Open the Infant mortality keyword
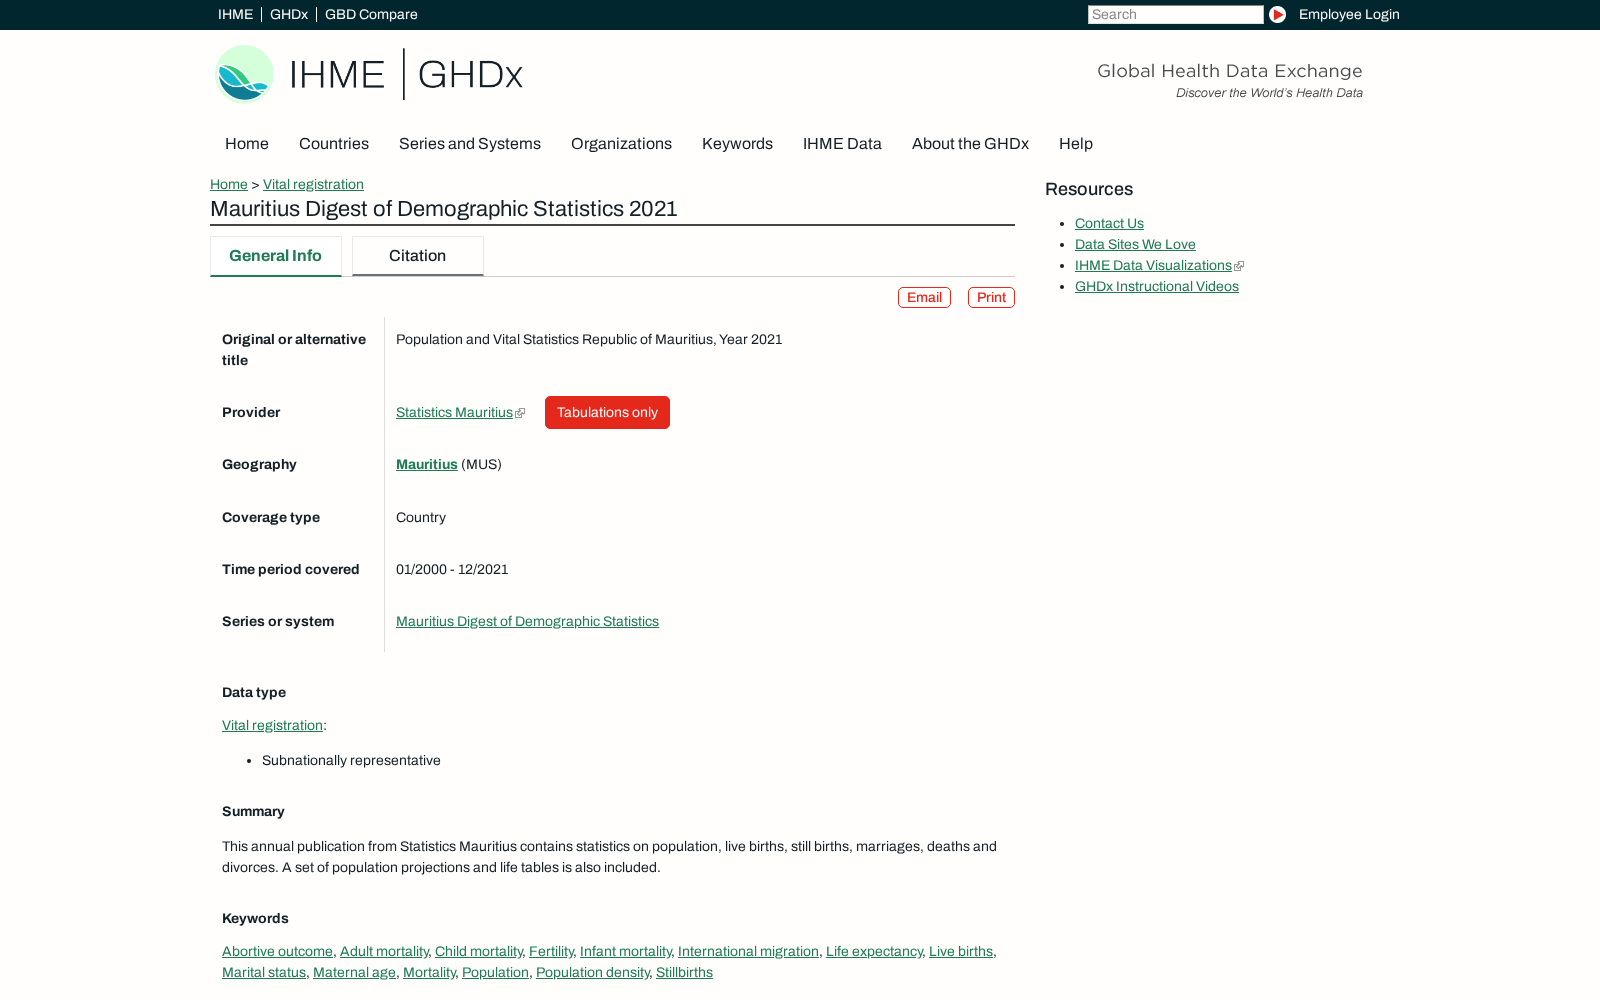 point(625,952)
